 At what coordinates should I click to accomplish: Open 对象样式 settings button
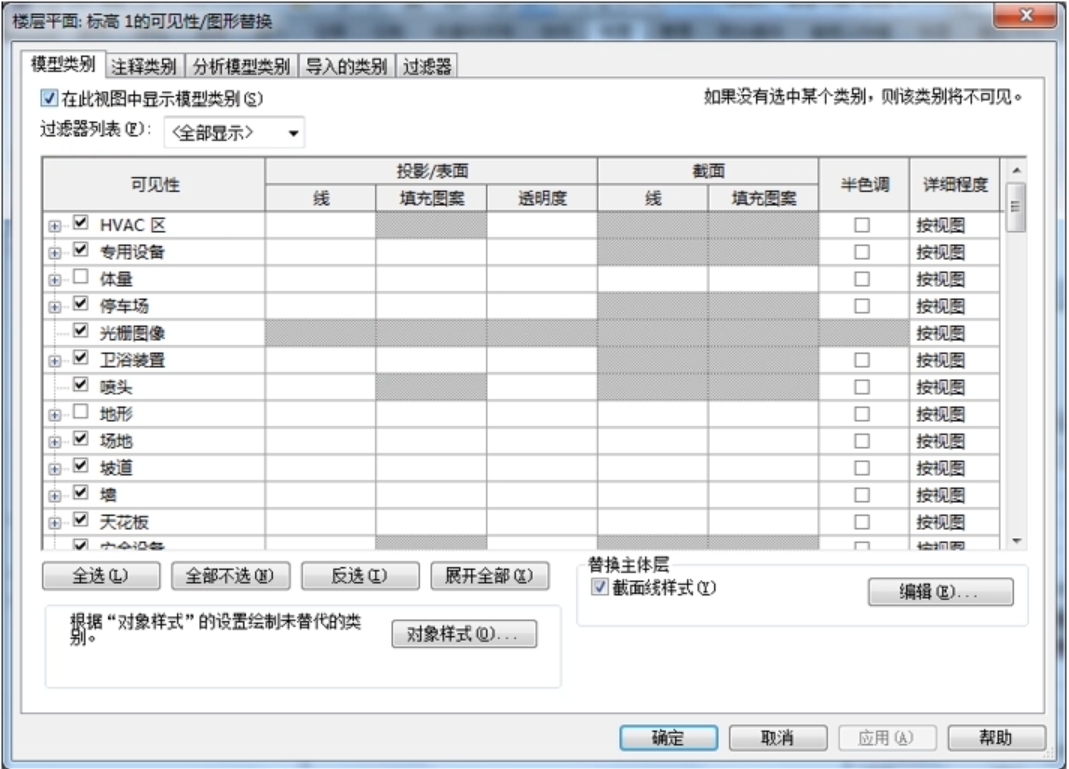(x=464, y=635)
